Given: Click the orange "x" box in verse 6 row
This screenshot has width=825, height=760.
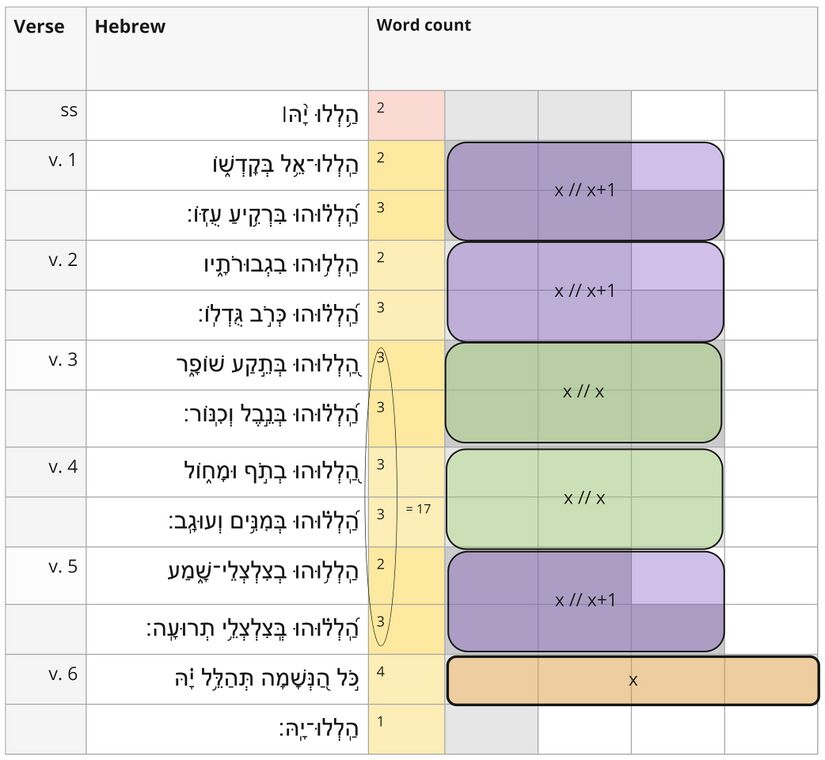Looking at the screenshot, I should pos(632,680).
